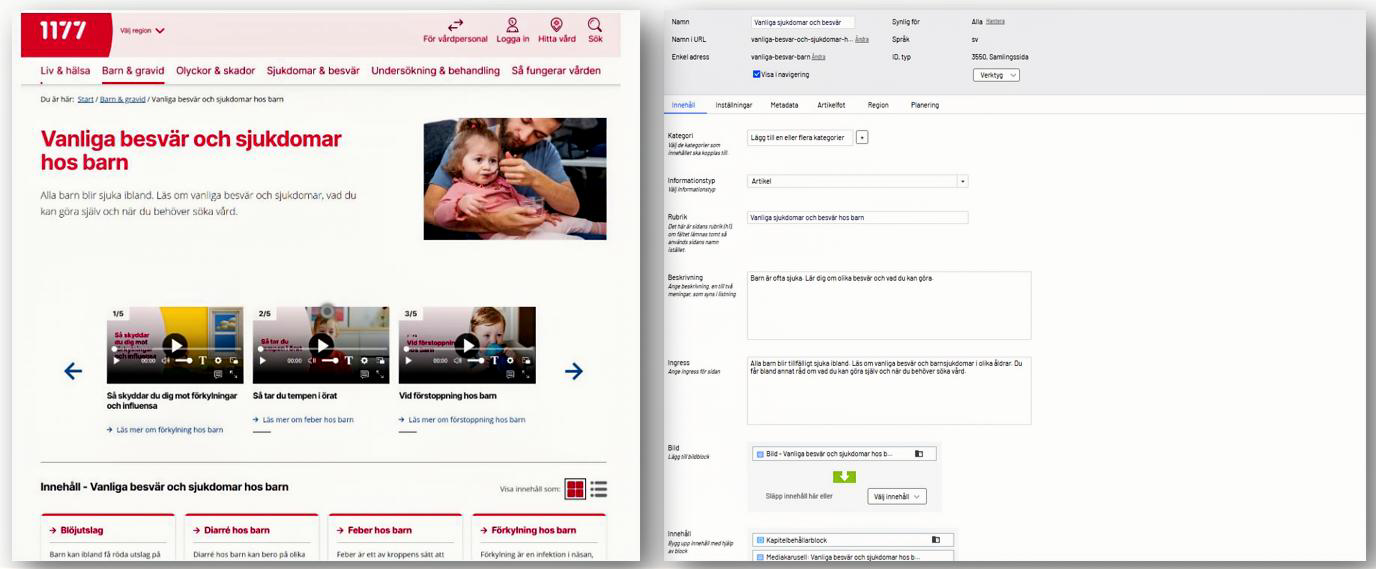The image size is (1376, 569).
Task: Click the plus button beside category field
Action: tap(862, 138)
